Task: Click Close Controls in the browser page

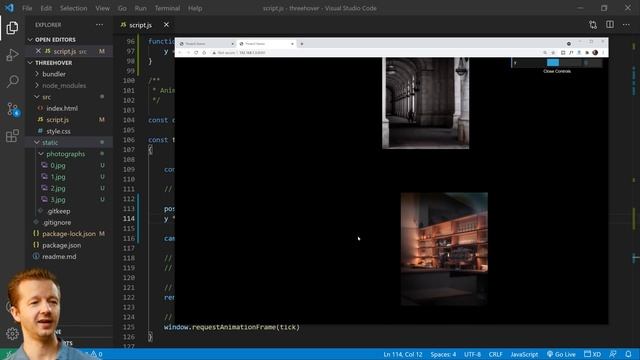Action: pos(557,71)
